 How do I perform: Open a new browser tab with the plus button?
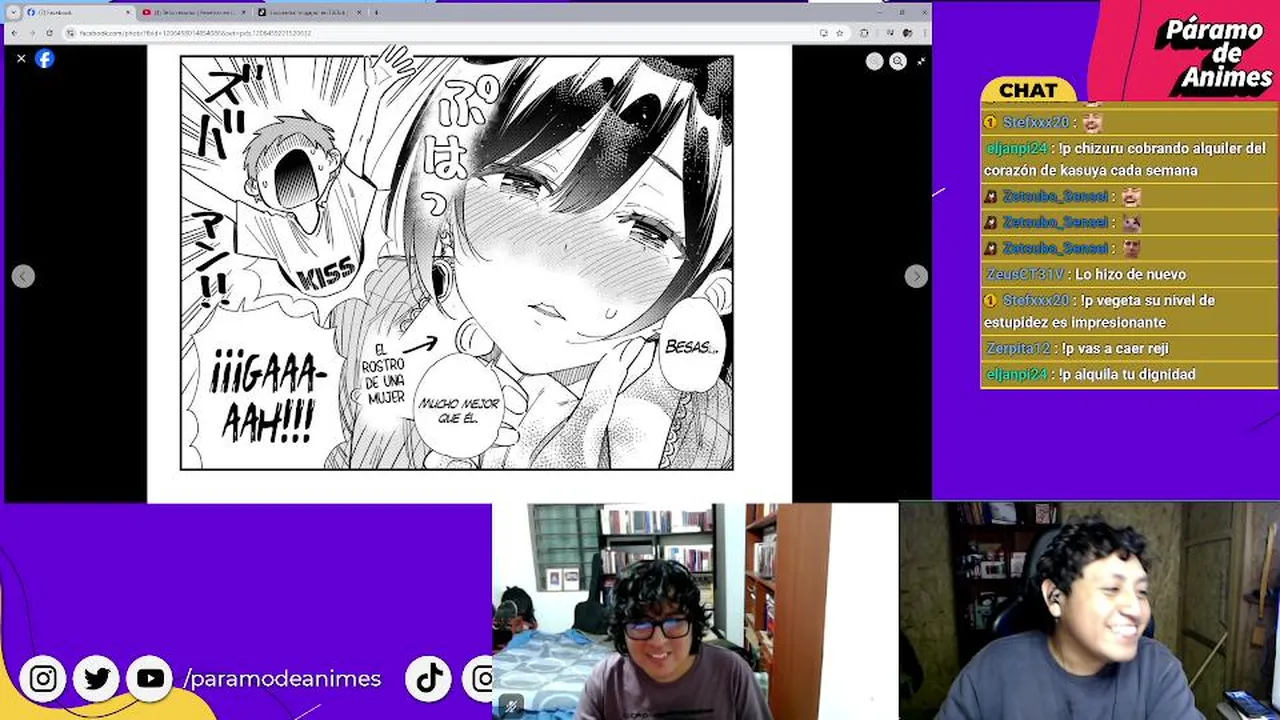(x=376, y=13)
